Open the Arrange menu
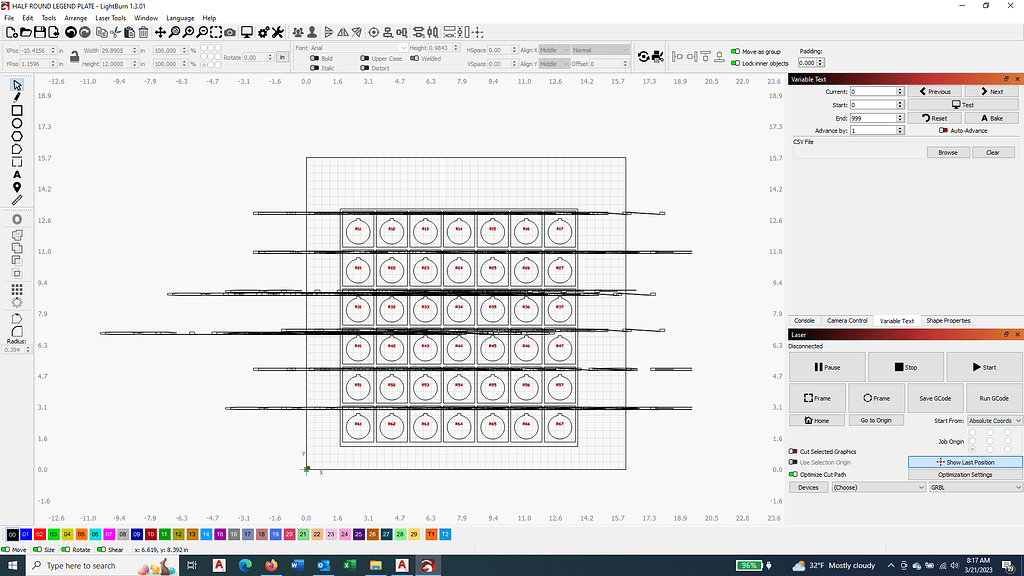 (x=75, y=17)
